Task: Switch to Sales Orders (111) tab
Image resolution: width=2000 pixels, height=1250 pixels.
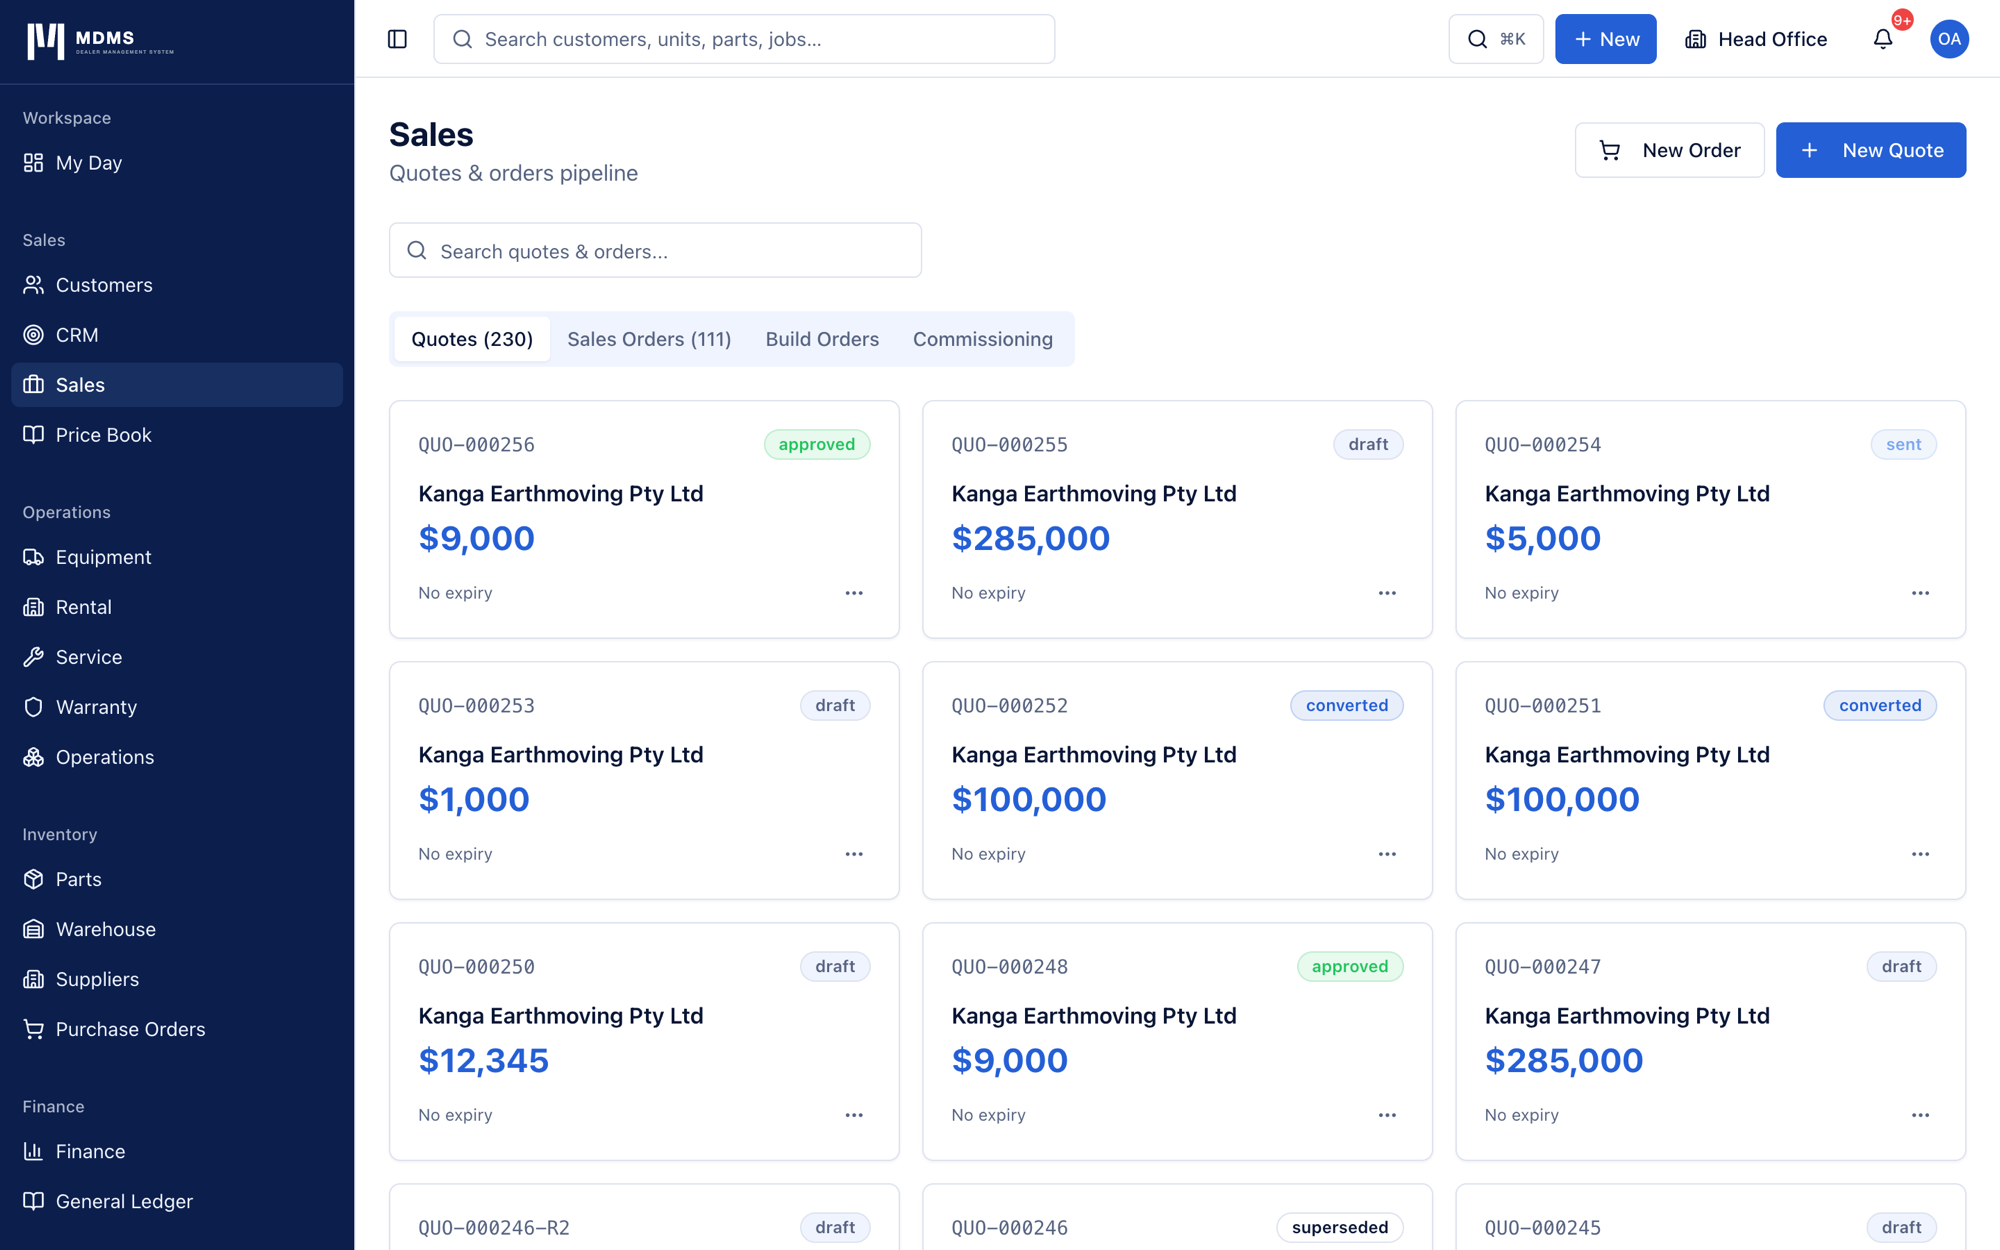Action: [x=649, y=339]
